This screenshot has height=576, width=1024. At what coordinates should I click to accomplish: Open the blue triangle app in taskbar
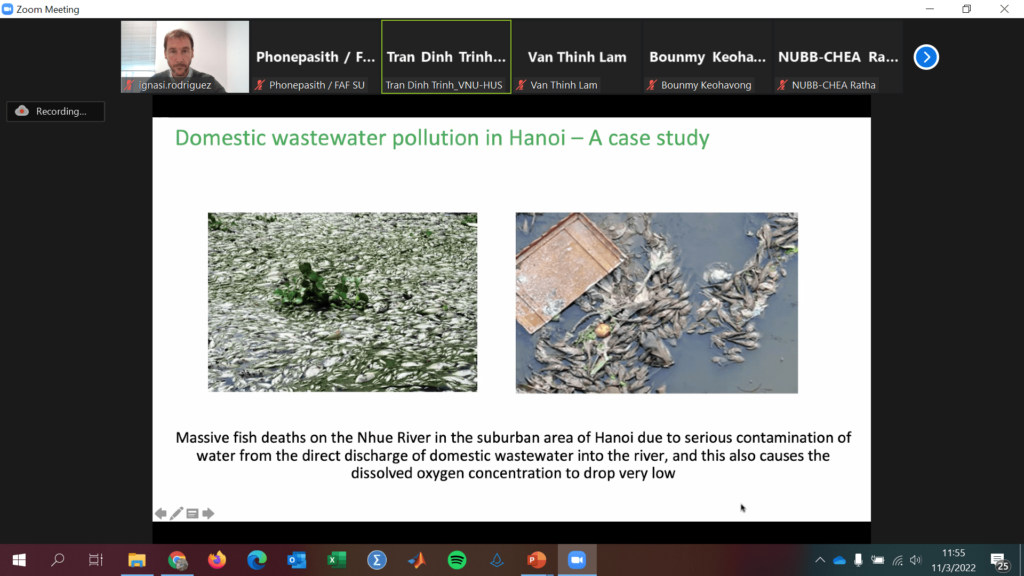[497, 560]
